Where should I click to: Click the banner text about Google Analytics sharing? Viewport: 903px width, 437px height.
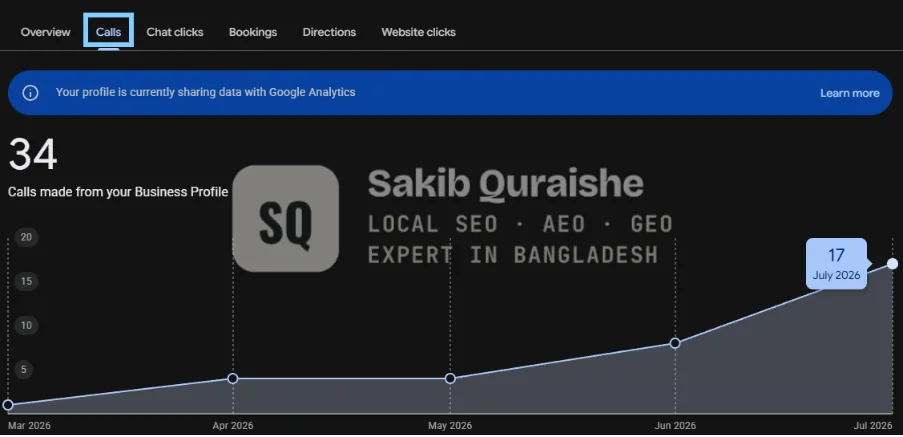(x=206, y=92)
